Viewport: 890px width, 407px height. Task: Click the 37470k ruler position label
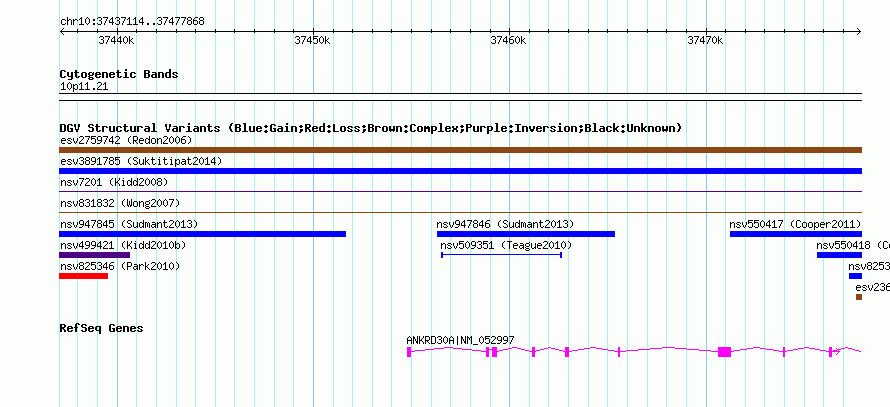point(705,40)
